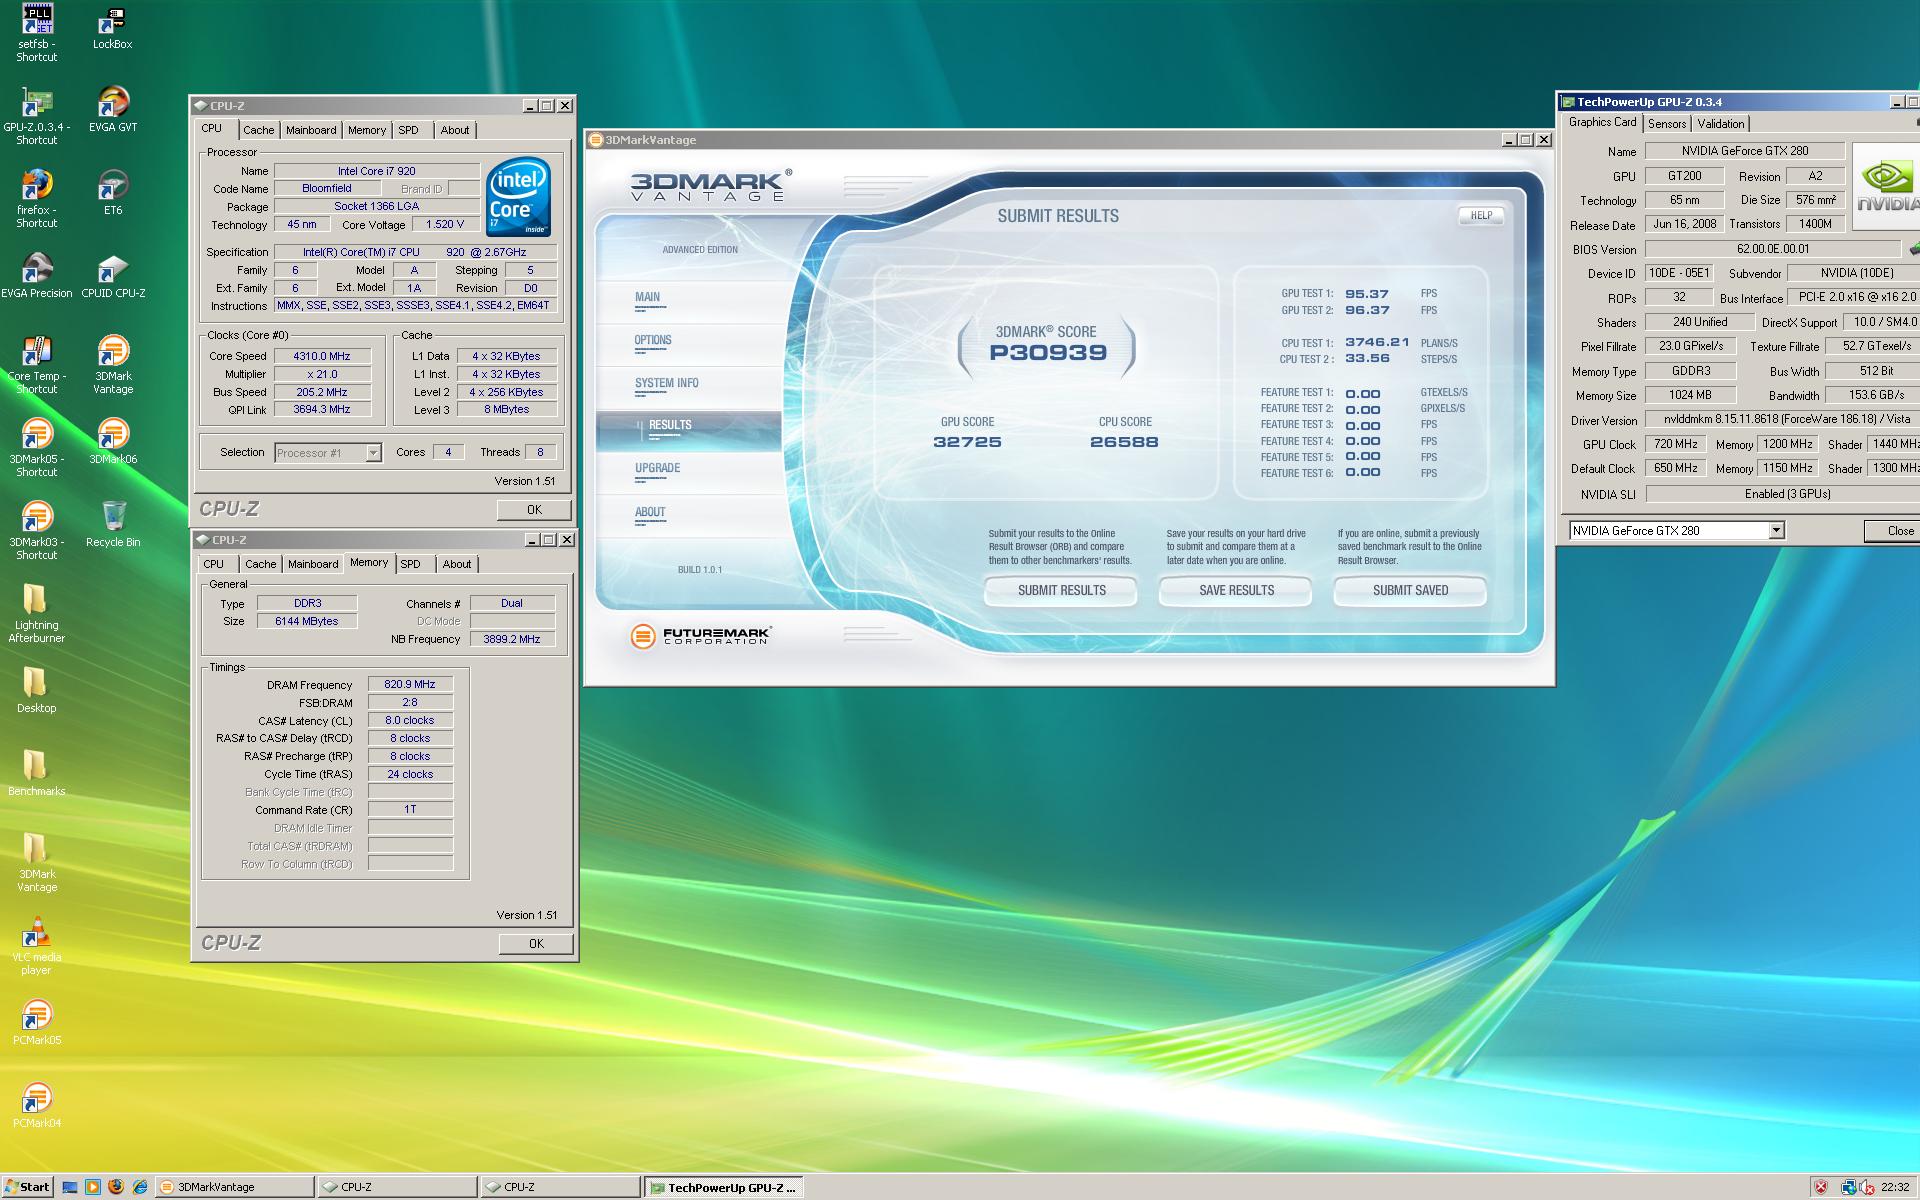This screenshot has width=1920, height=1200.
Task: Click TechPowerUp GPU-Z taskbar button
Action: click(723, 1187)
